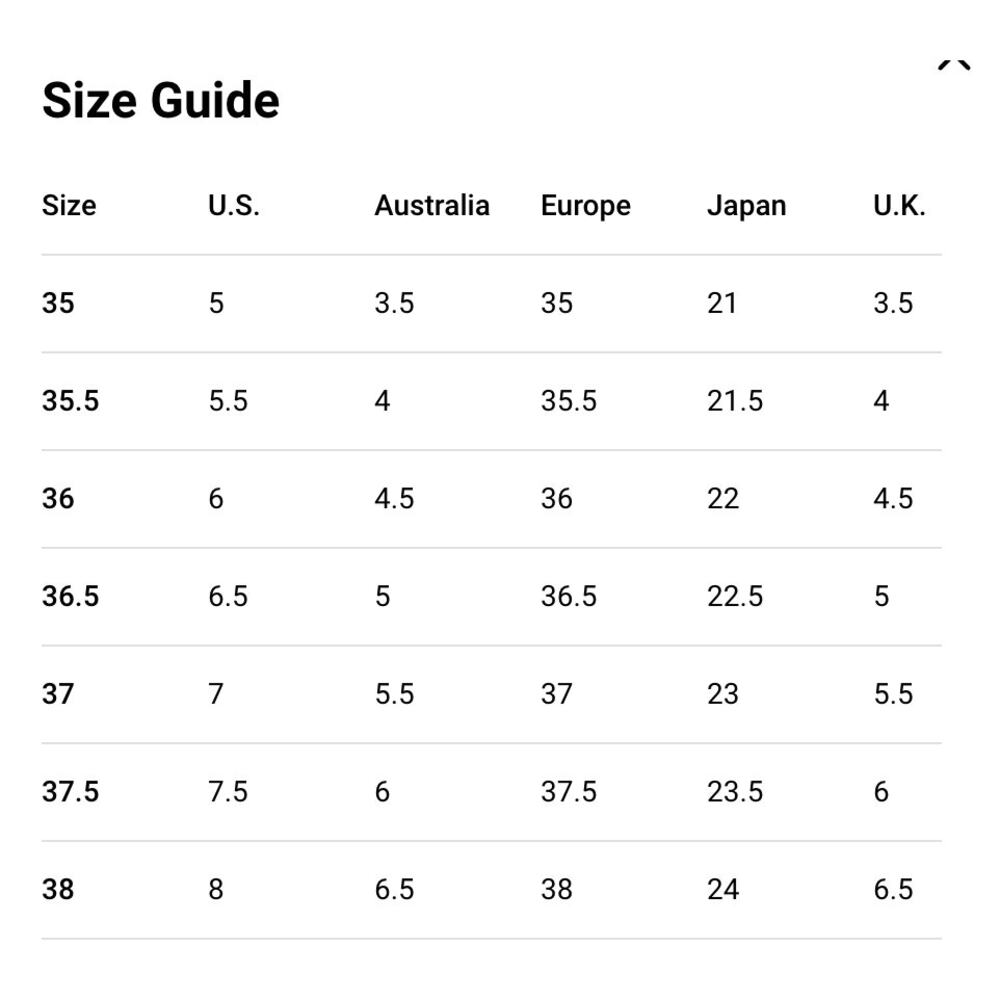This screenshot has width=1000, height=1000.
Task: Click the Japan size 21.5 cell
Action: pos(735,401)
